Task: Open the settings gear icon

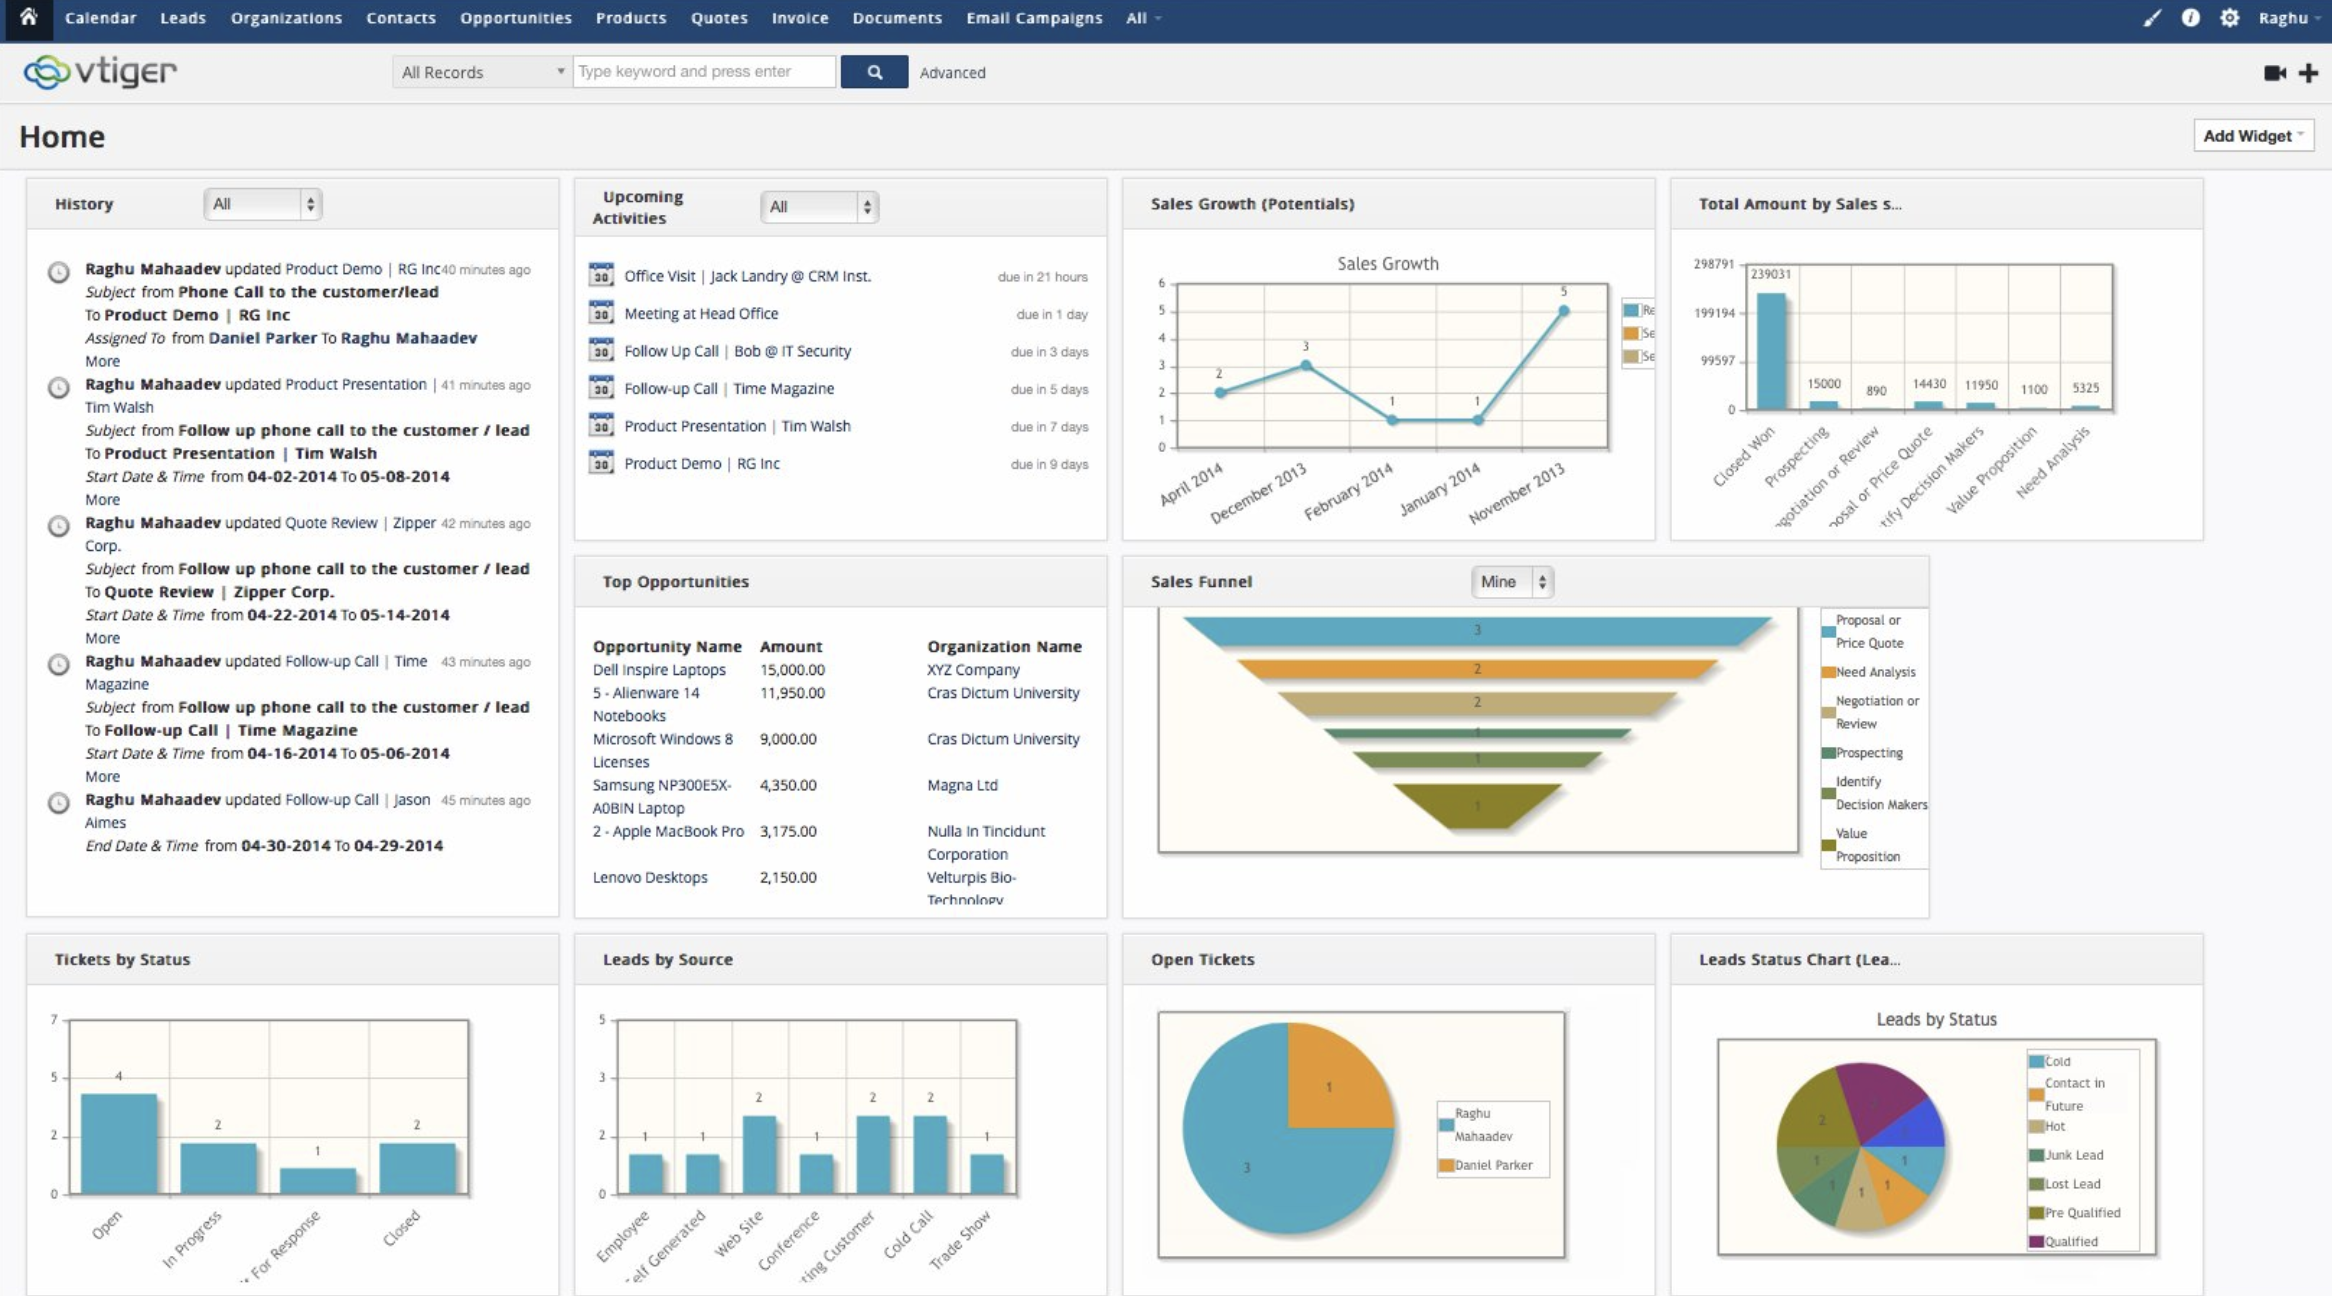Action: (x=2229, y=18)
